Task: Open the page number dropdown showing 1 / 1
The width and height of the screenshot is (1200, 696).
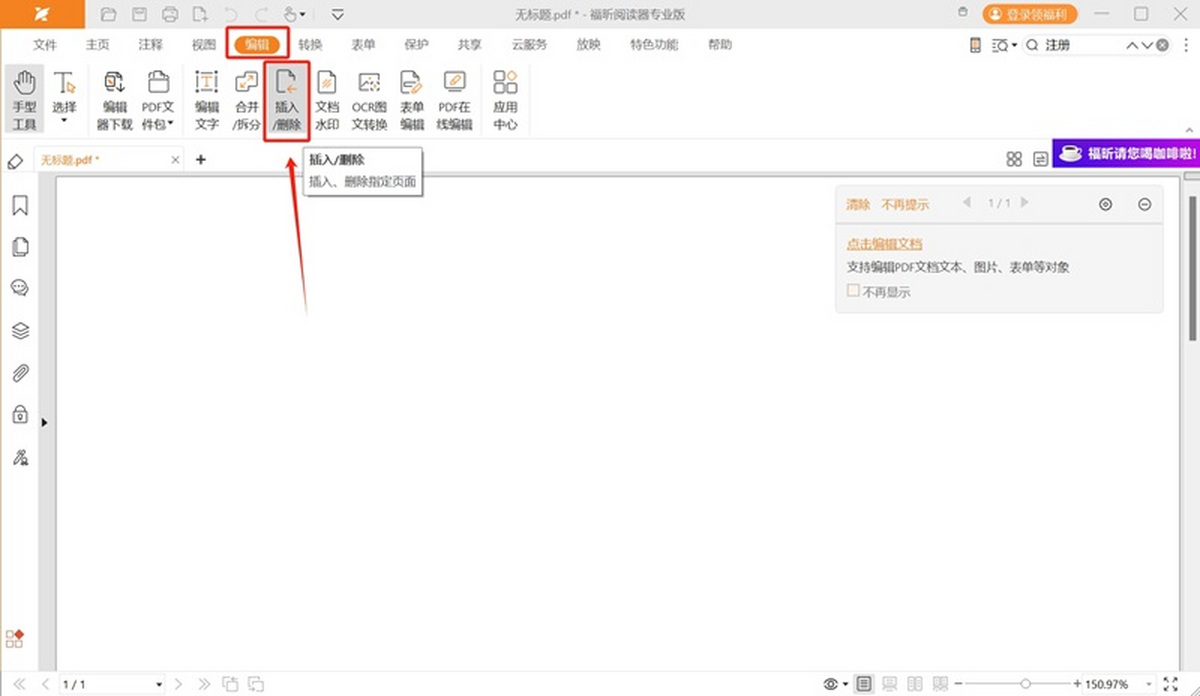Action: tap(158, 685)
